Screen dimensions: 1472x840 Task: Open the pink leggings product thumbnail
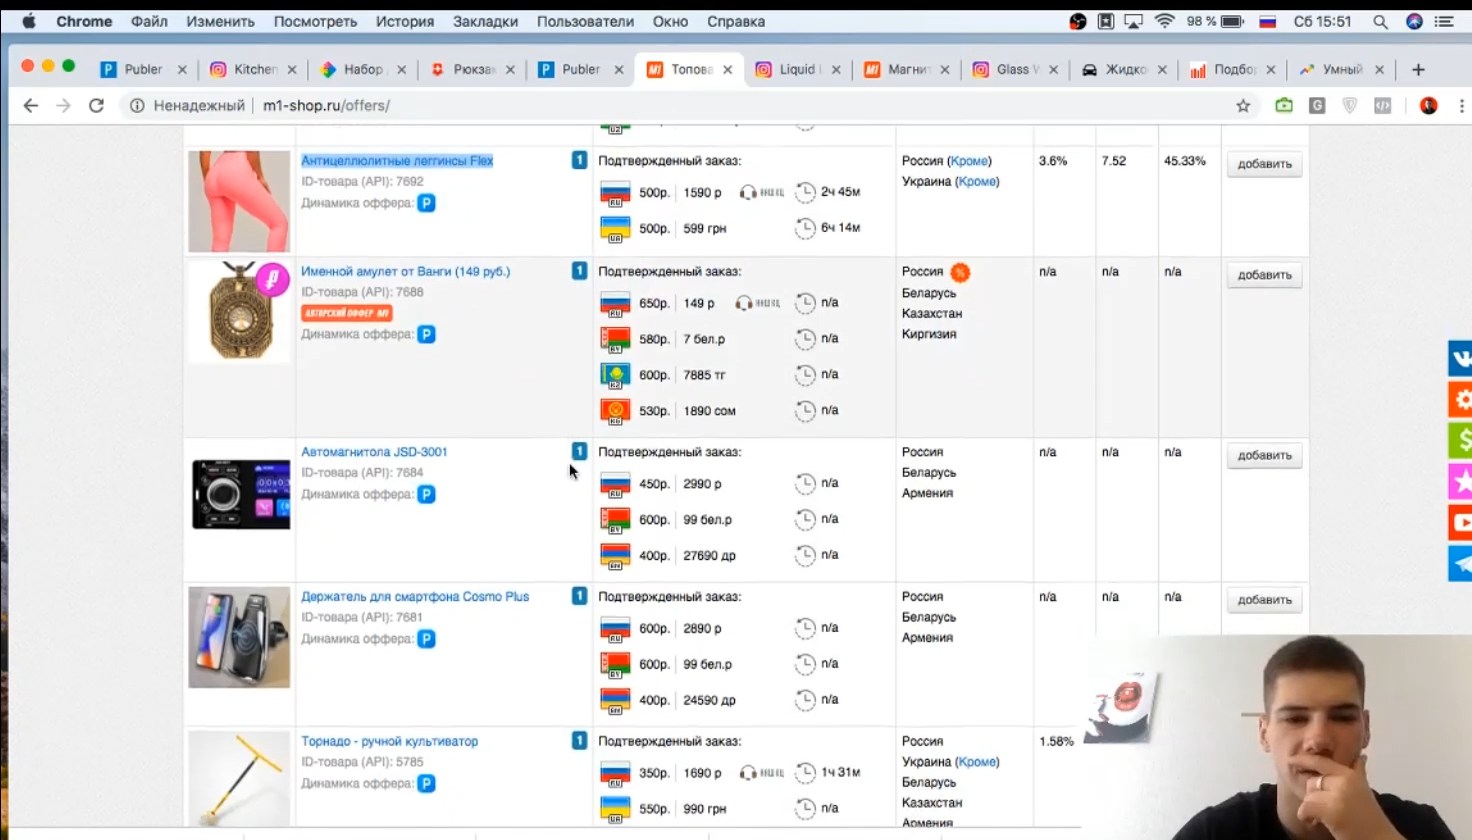[239, 201]
